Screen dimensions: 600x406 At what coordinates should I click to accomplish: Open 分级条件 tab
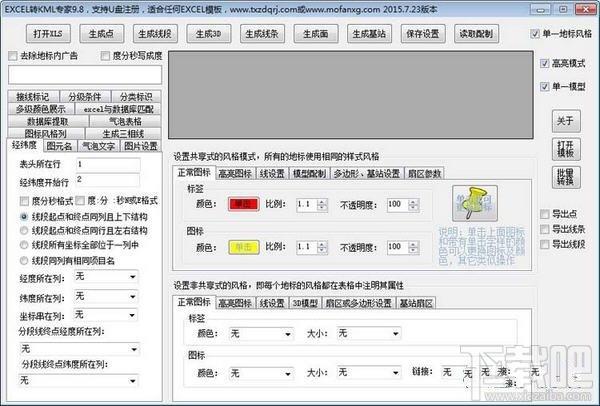tap(85, 96)
